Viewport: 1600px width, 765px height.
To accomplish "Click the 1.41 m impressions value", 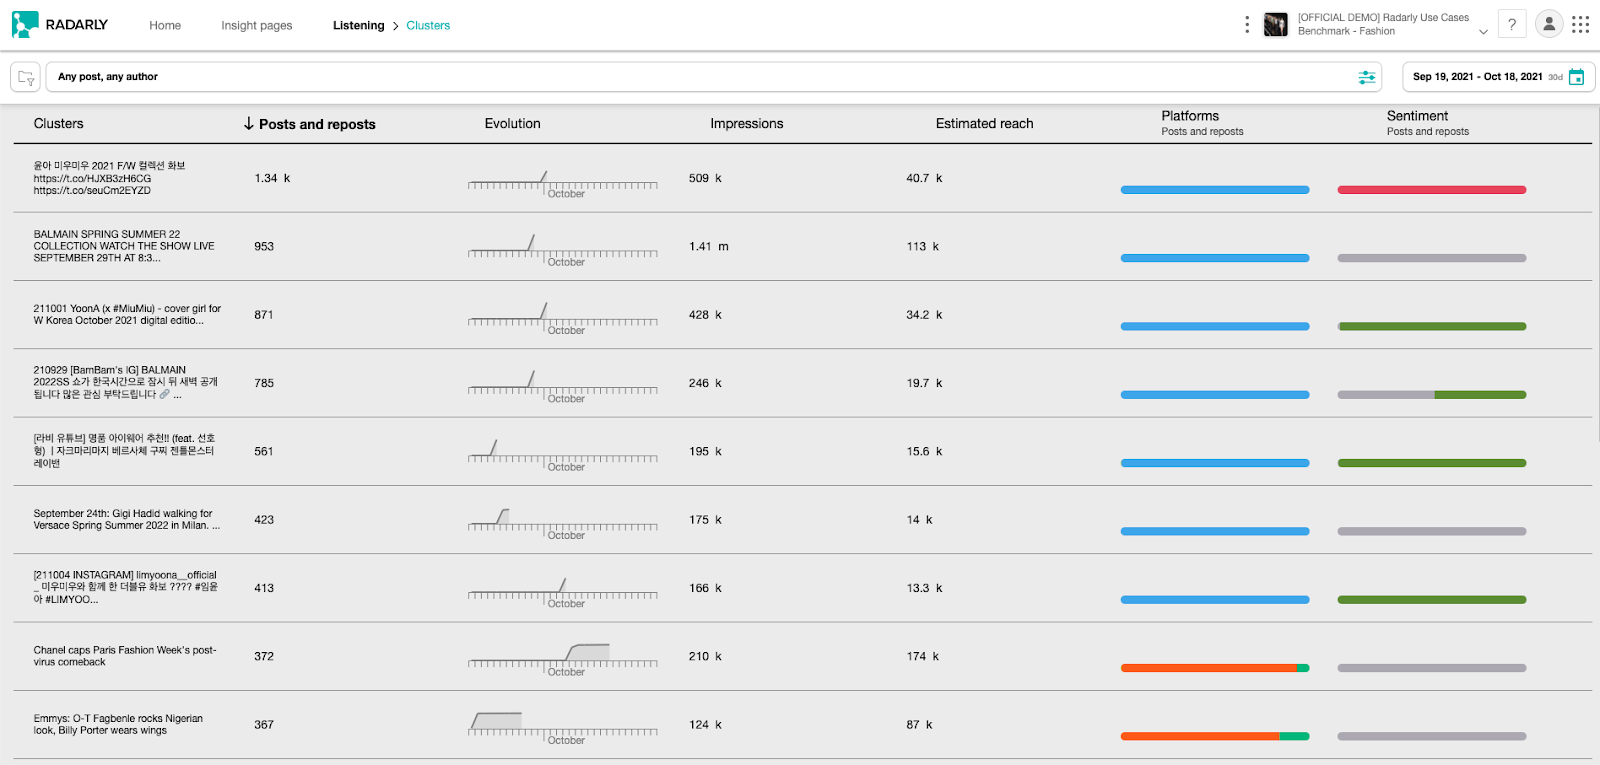I will [709, 246].
